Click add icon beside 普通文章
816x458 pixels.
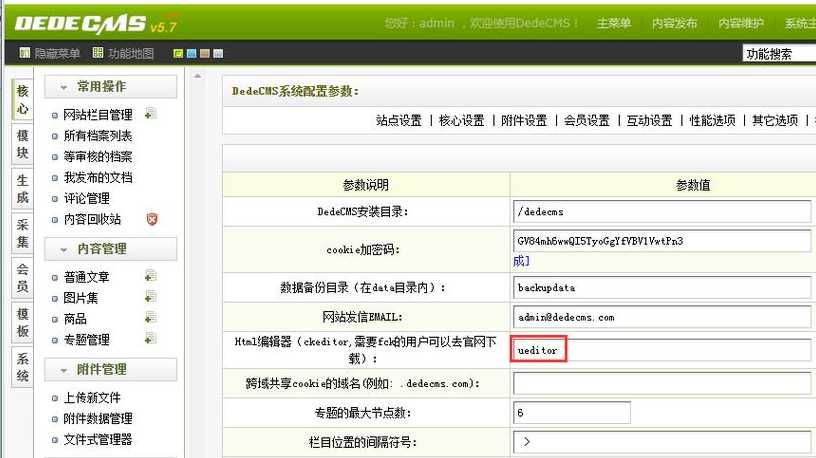point(150,276)
